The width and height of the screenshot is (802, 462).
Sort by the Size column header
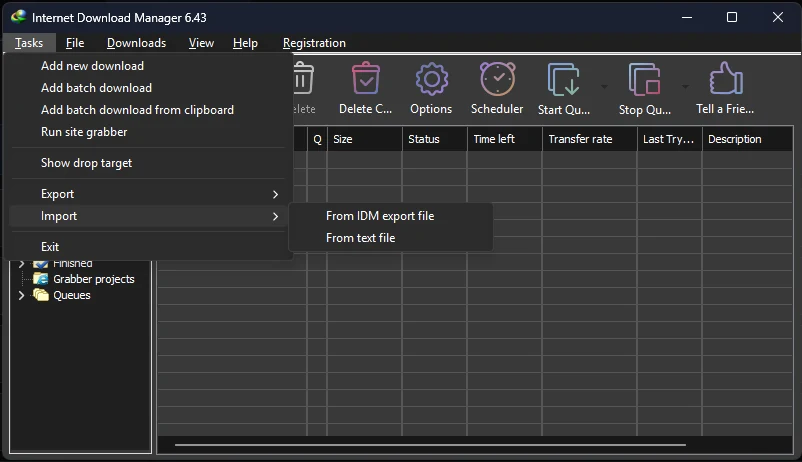365,139
